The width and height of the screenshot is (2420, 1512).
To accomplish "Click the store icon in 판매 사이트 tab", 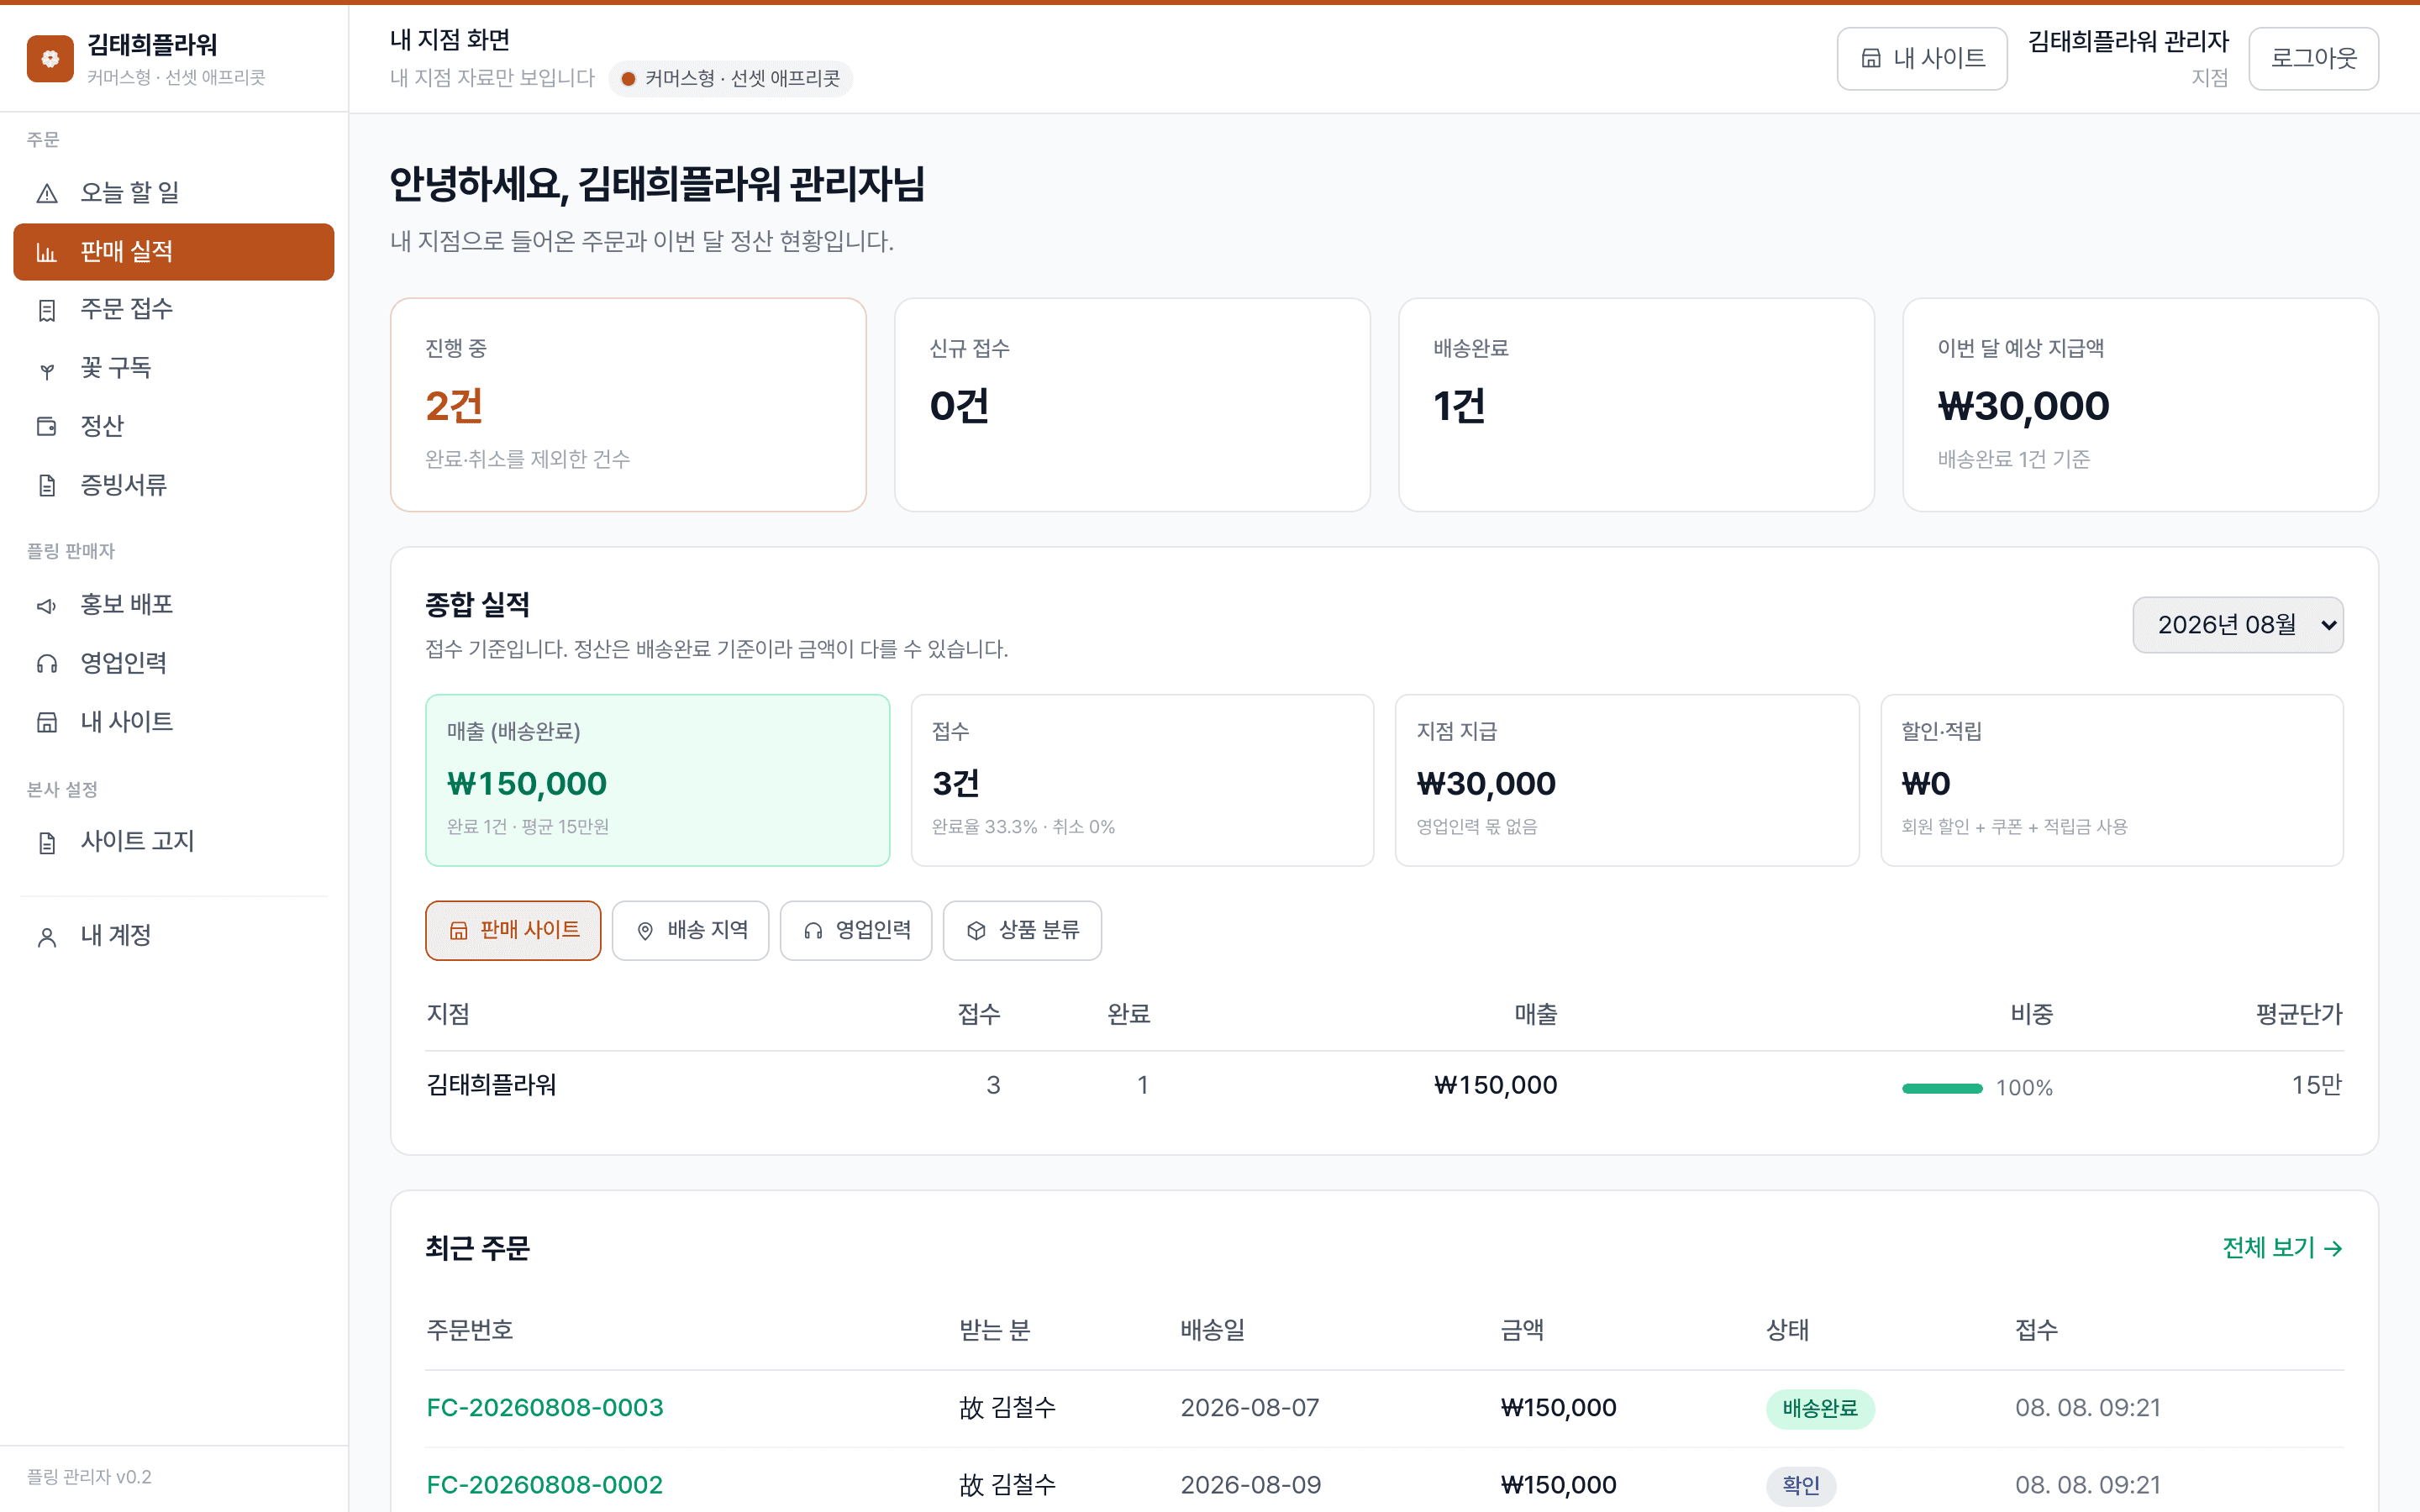I will coord(458,931).
